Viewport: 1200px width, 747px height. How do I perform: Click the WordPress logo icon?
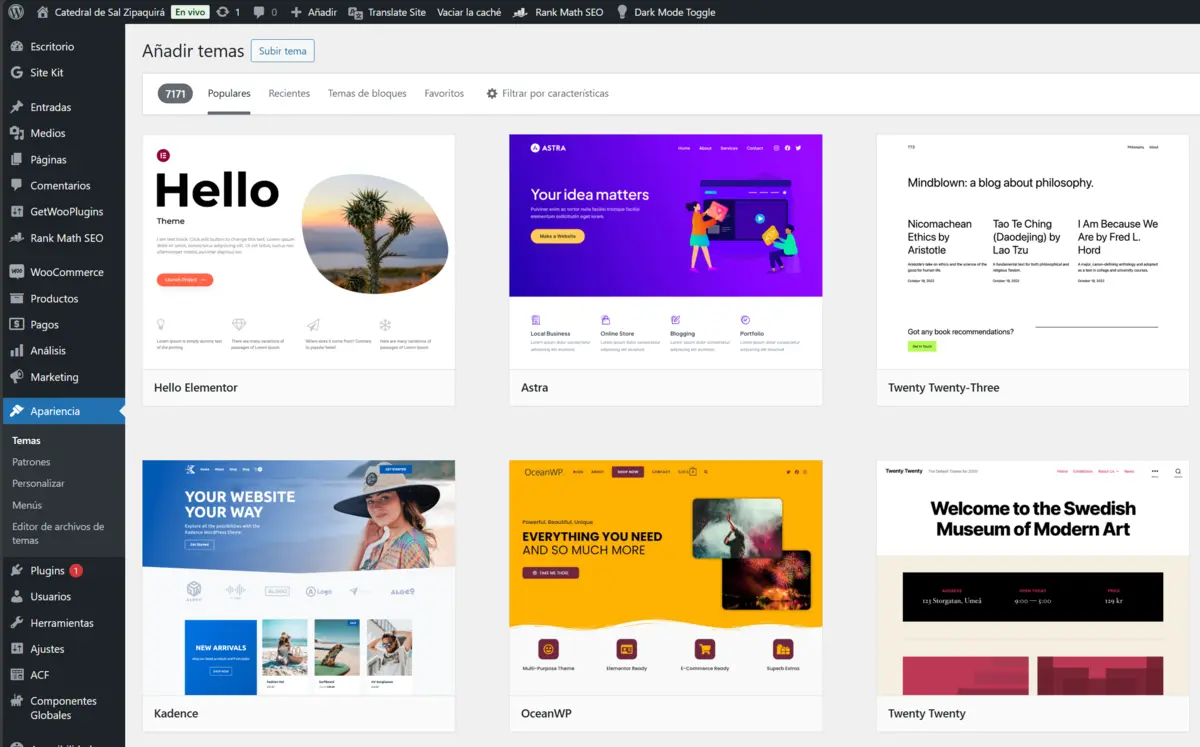pyautogui.click(x=15, y=12)
